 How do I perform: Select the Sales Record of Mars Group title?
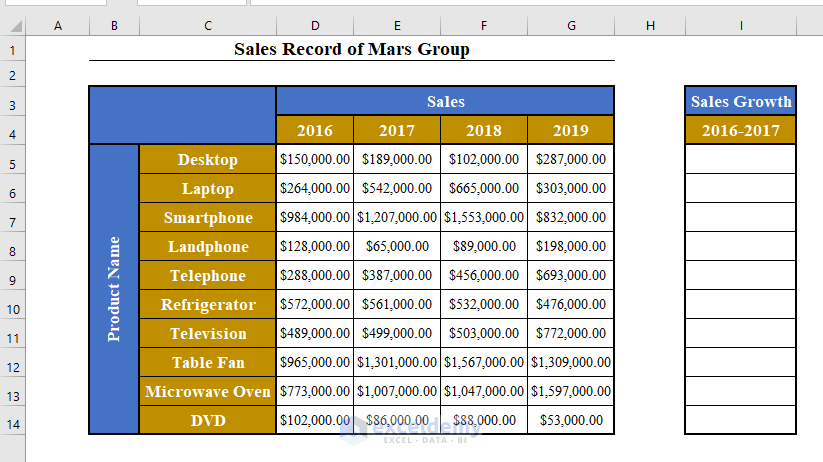point(351,48)
